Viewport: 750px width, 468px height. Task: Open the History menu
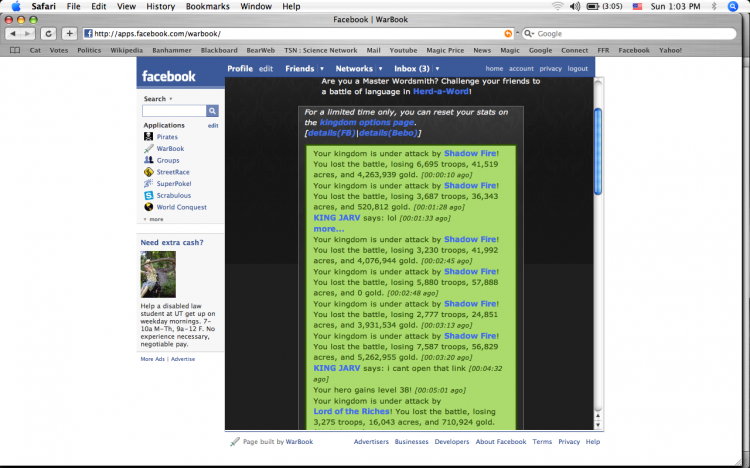point(160,6)
